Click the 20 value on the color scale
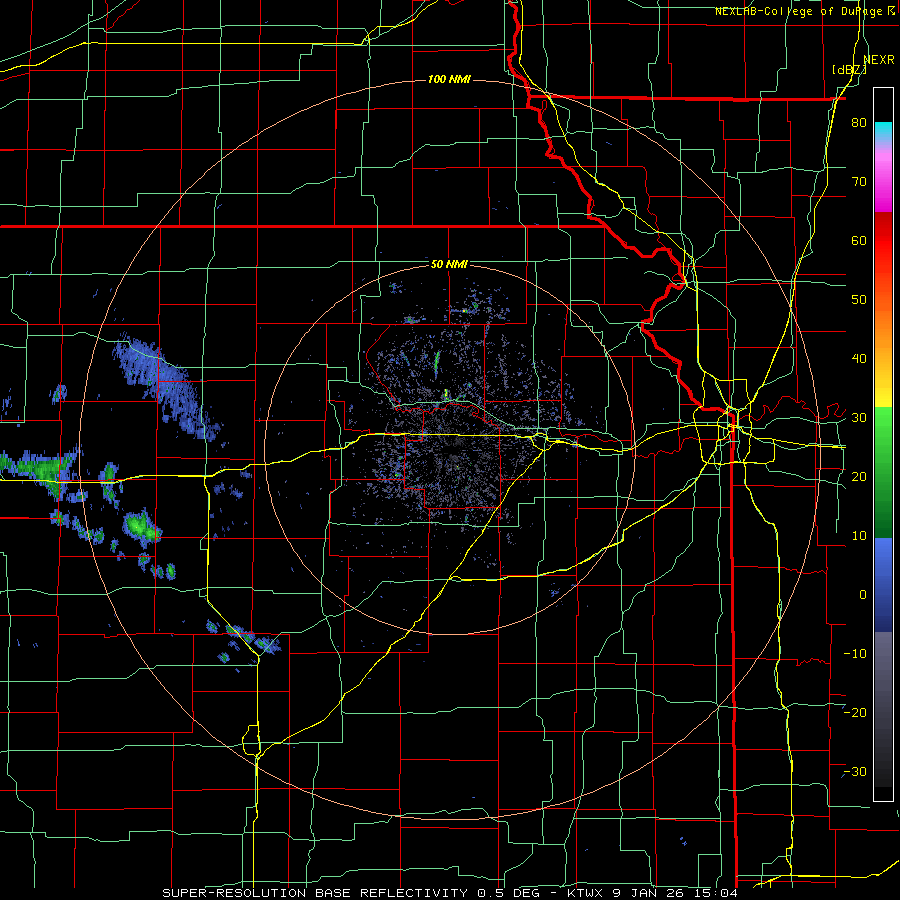 point(859,477)
